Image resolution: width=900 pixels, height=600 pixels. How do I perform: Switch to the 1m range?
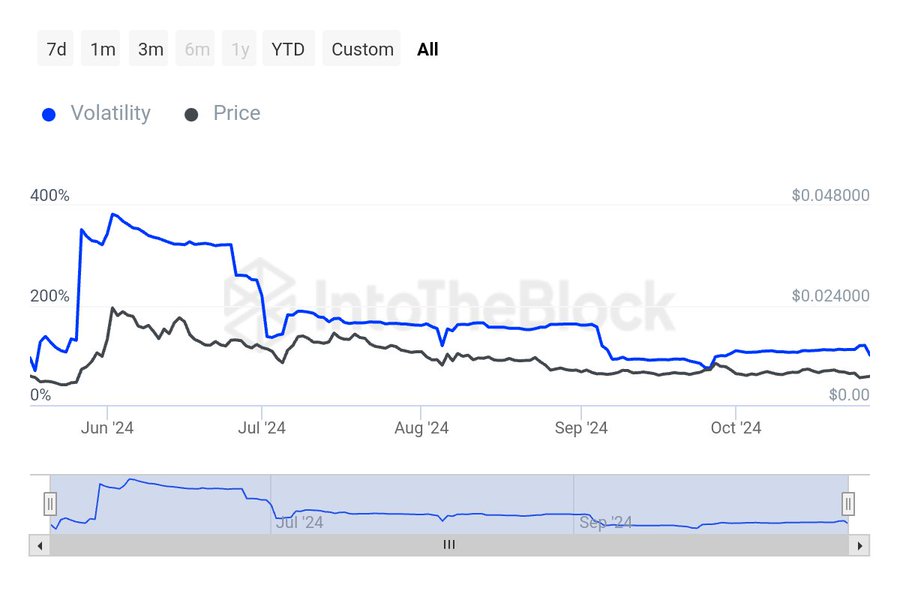tap(102, 49)
